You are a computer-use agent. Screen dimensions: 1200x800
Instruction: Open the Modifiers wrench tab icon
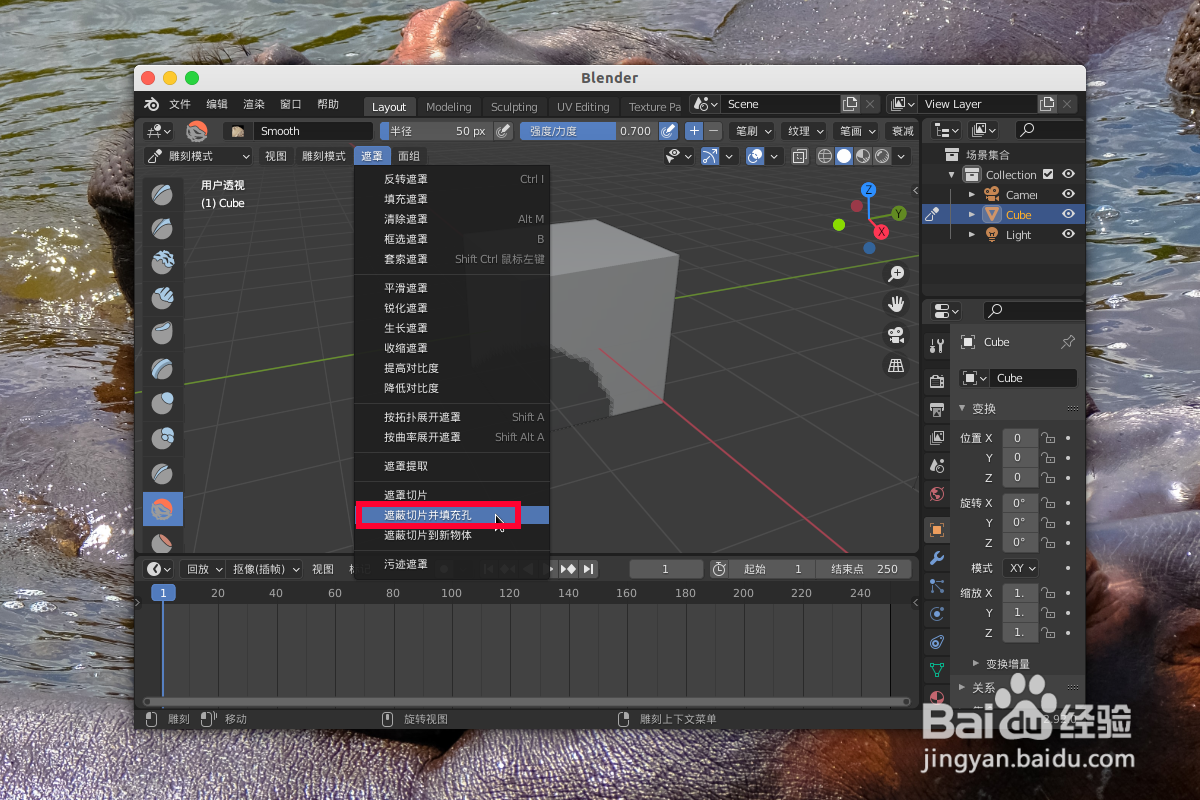point(937,558)
